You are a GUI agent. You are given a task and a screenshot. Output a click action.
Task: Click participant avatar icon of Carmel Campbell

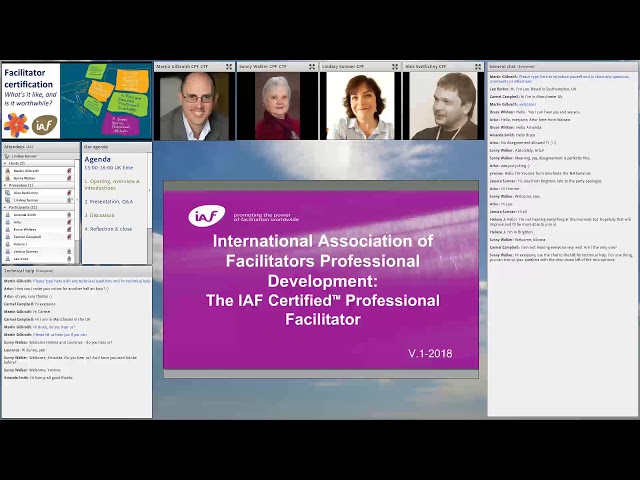[x=7, y=237]
